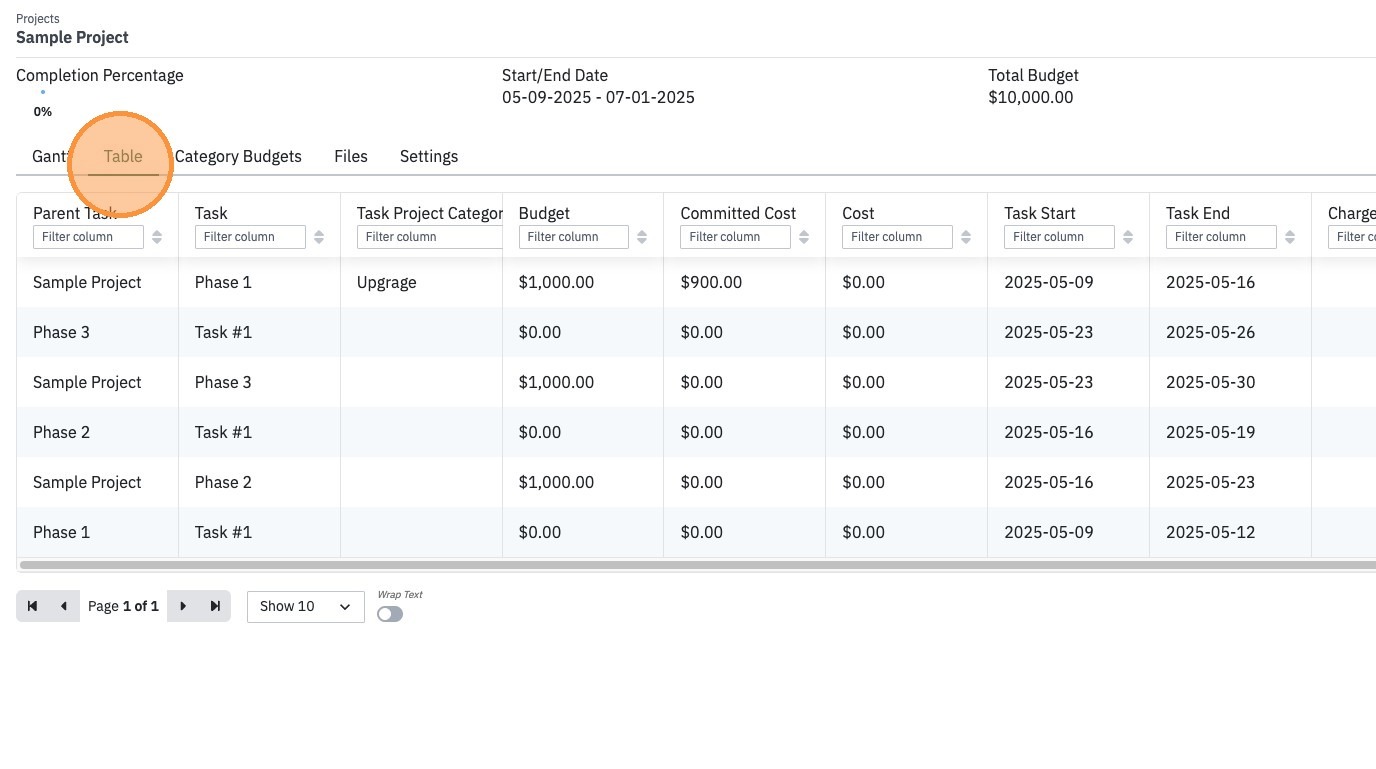The width and height of the screenshot is (1376, 769).
Task: Select the Phase 1 task row
Action: (696, 282)
